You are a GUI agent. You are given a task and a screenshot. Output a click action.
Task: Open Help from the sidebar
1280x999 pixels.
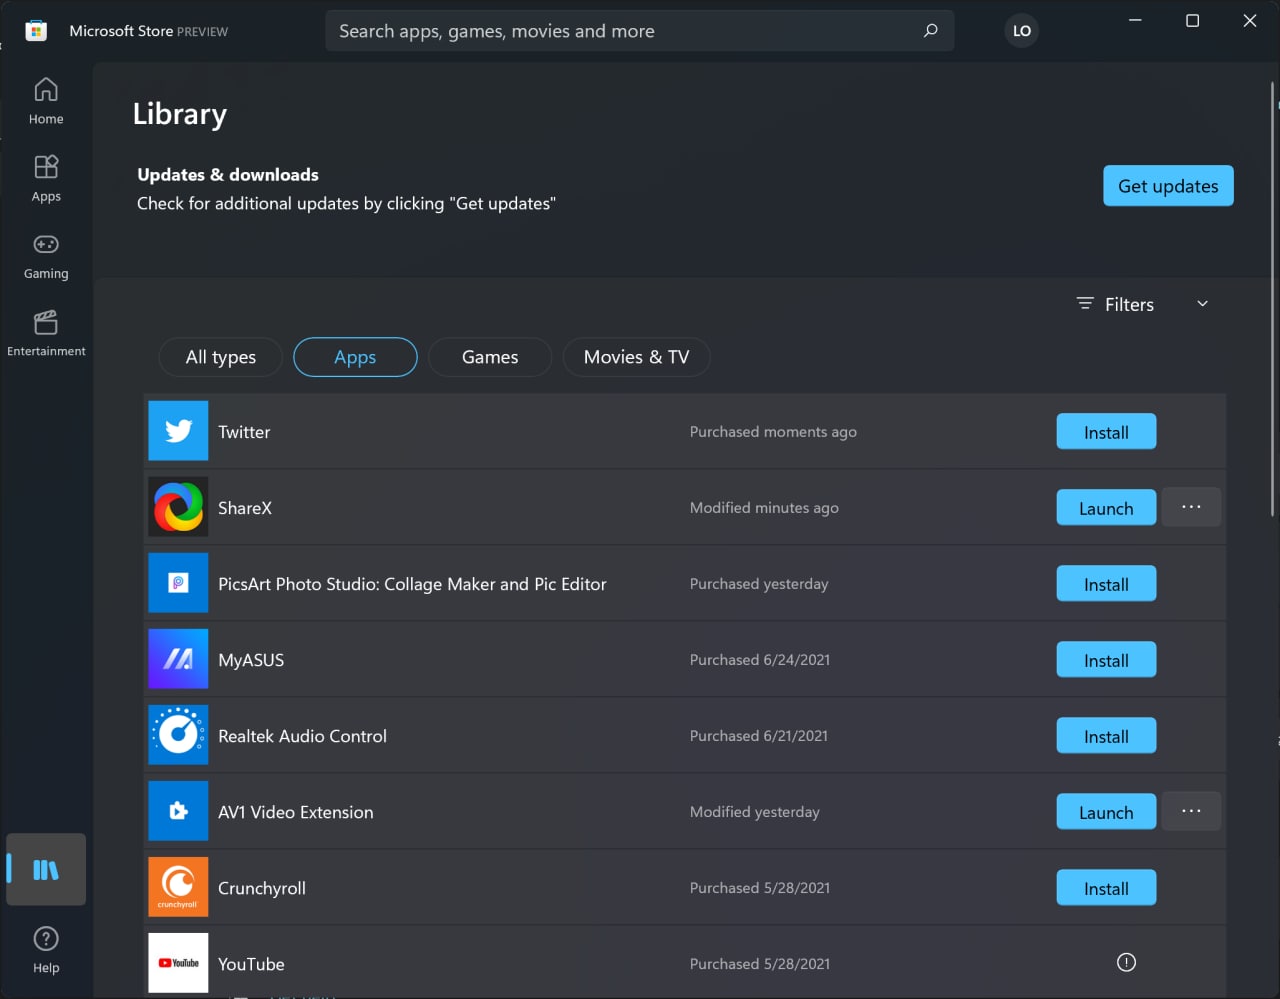(x=46, y=949)
